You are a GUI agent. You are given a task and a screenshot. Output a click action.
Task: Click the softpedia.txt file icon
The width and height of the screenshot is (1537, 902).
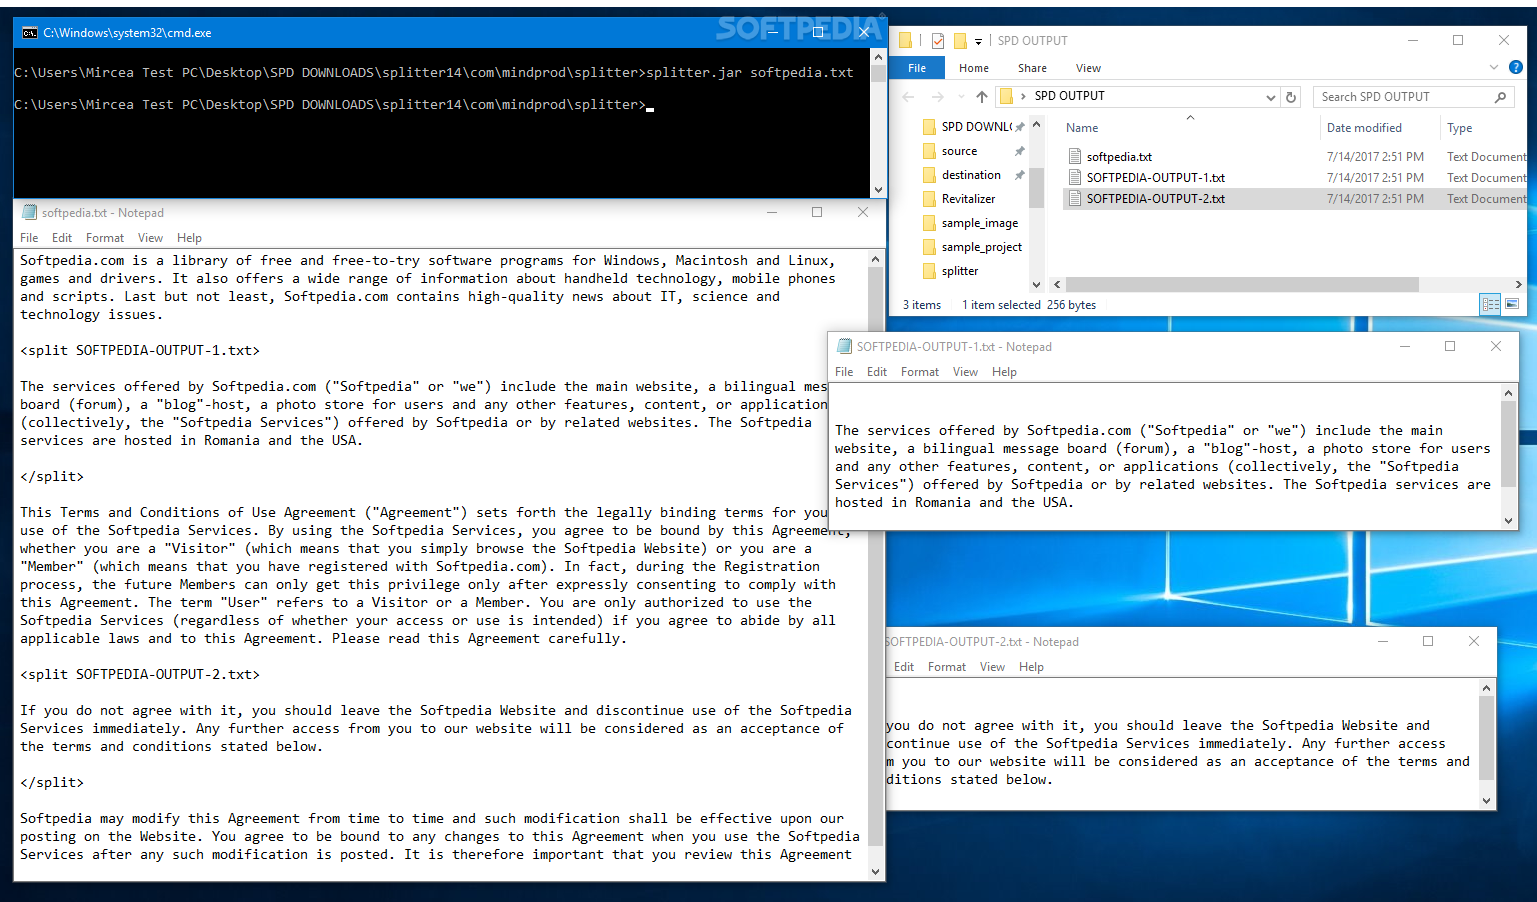click(1075, 156)
